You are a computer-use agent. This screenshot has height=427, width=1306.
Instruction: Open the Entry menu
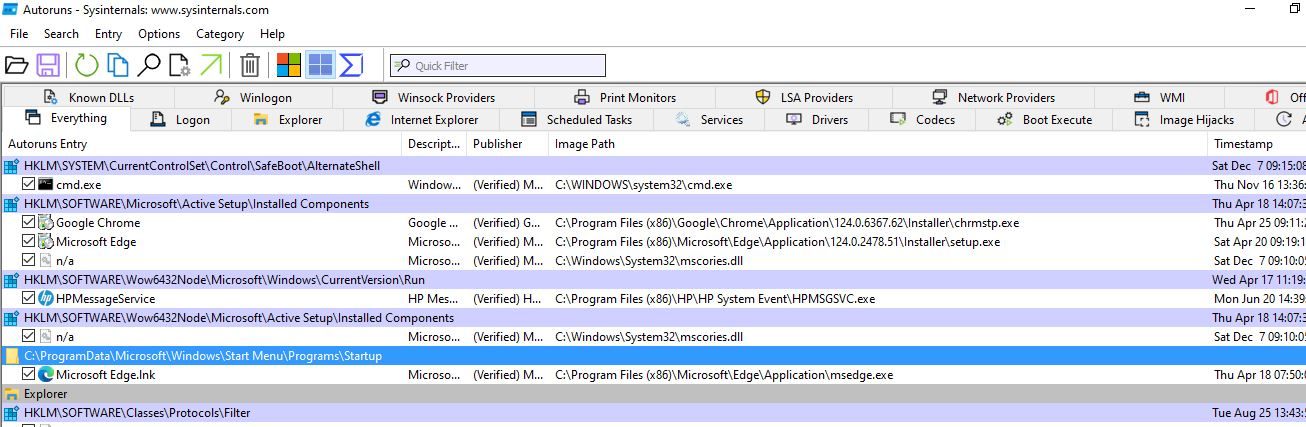108,33
